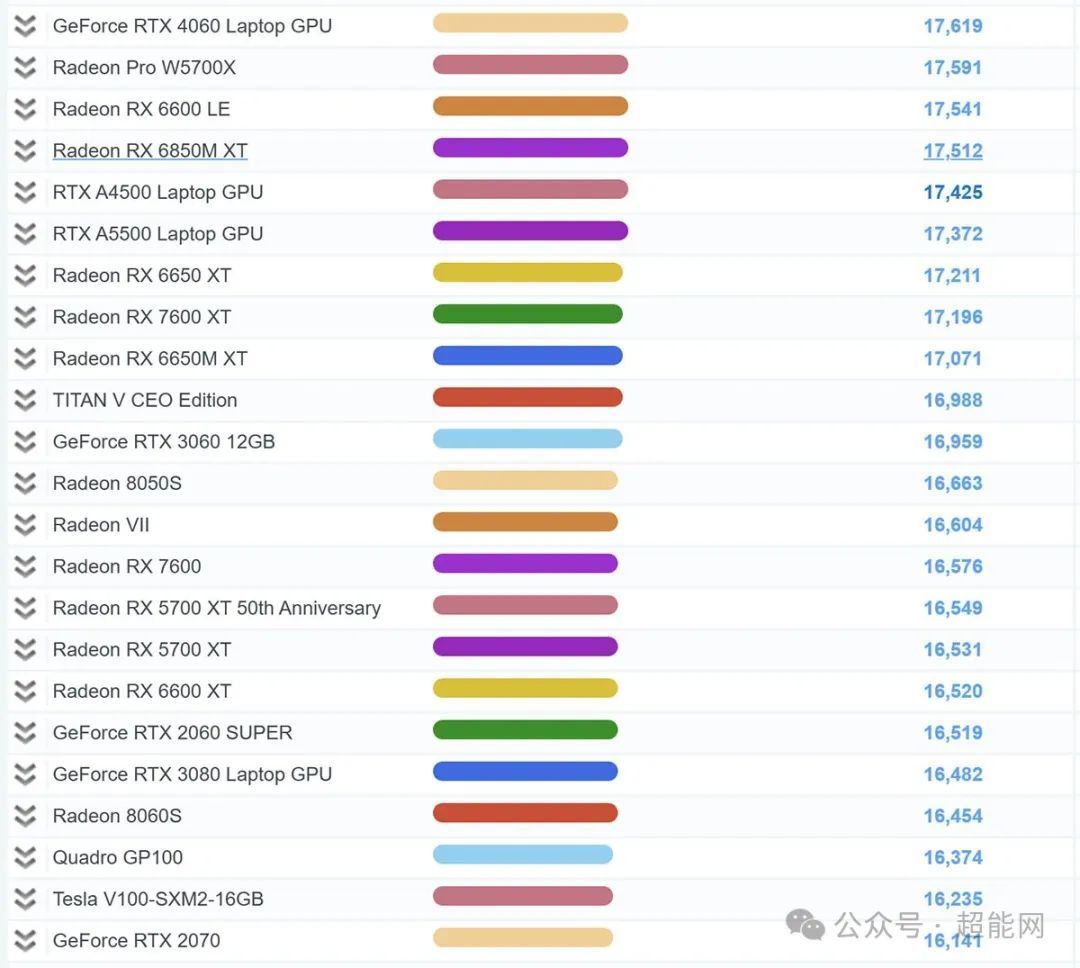Open the Radeon RX 6600 LE link
The height and width of the screenshot is (968, 1080).
141,109
